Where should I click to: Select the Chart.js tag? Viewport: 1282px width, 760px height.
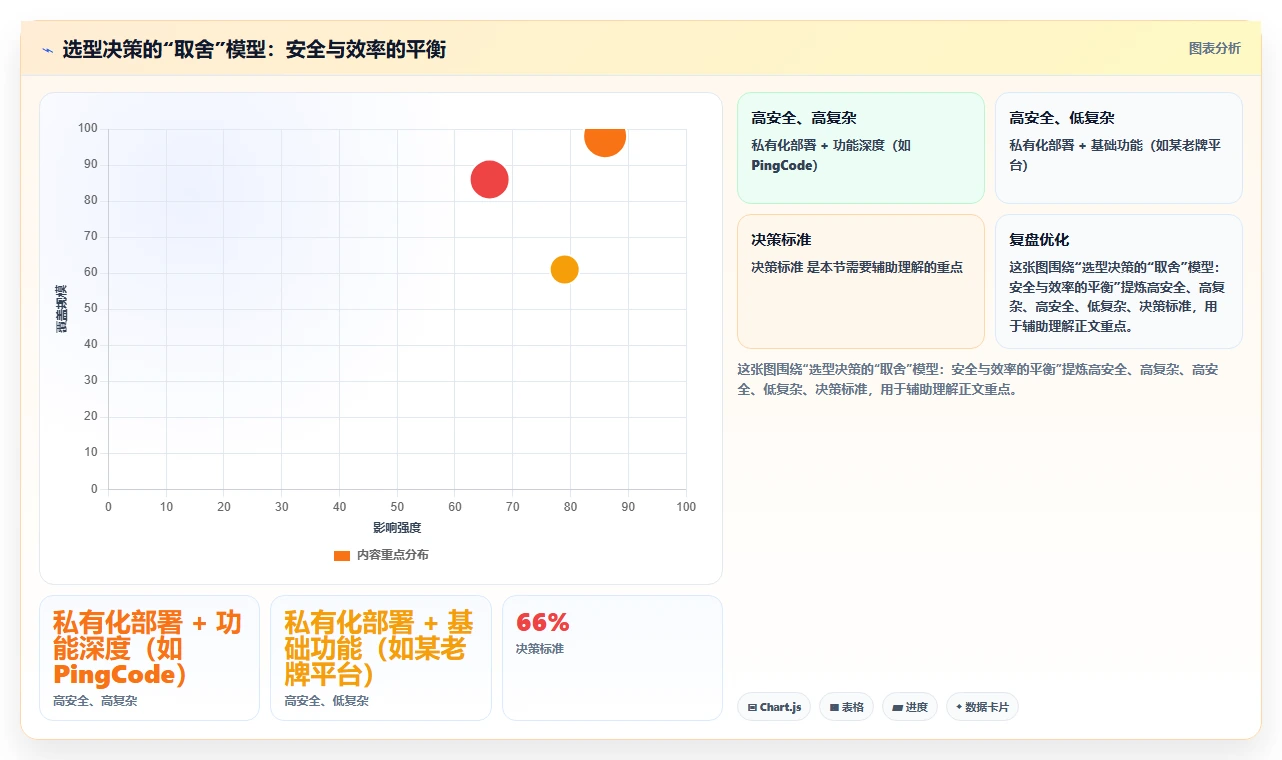[x=774, y=707]
